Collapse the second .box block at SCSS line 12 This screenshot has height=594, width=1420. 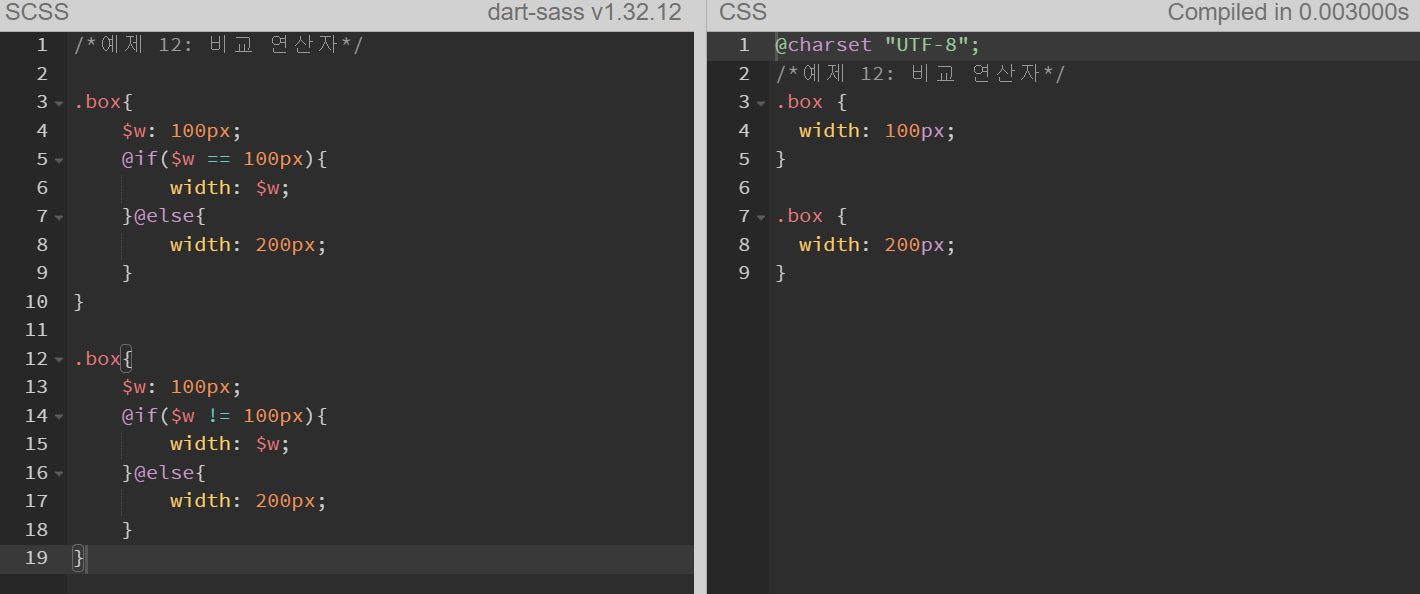click(59, 359)
